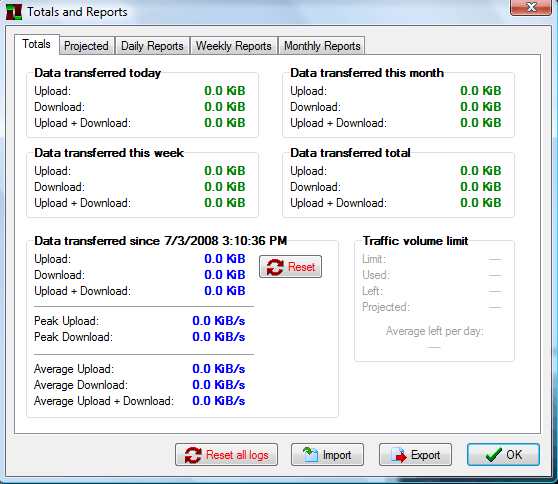Click the 'Totals and Reports' window title
This screenshot has width=558, height=484.
[77, 12]
